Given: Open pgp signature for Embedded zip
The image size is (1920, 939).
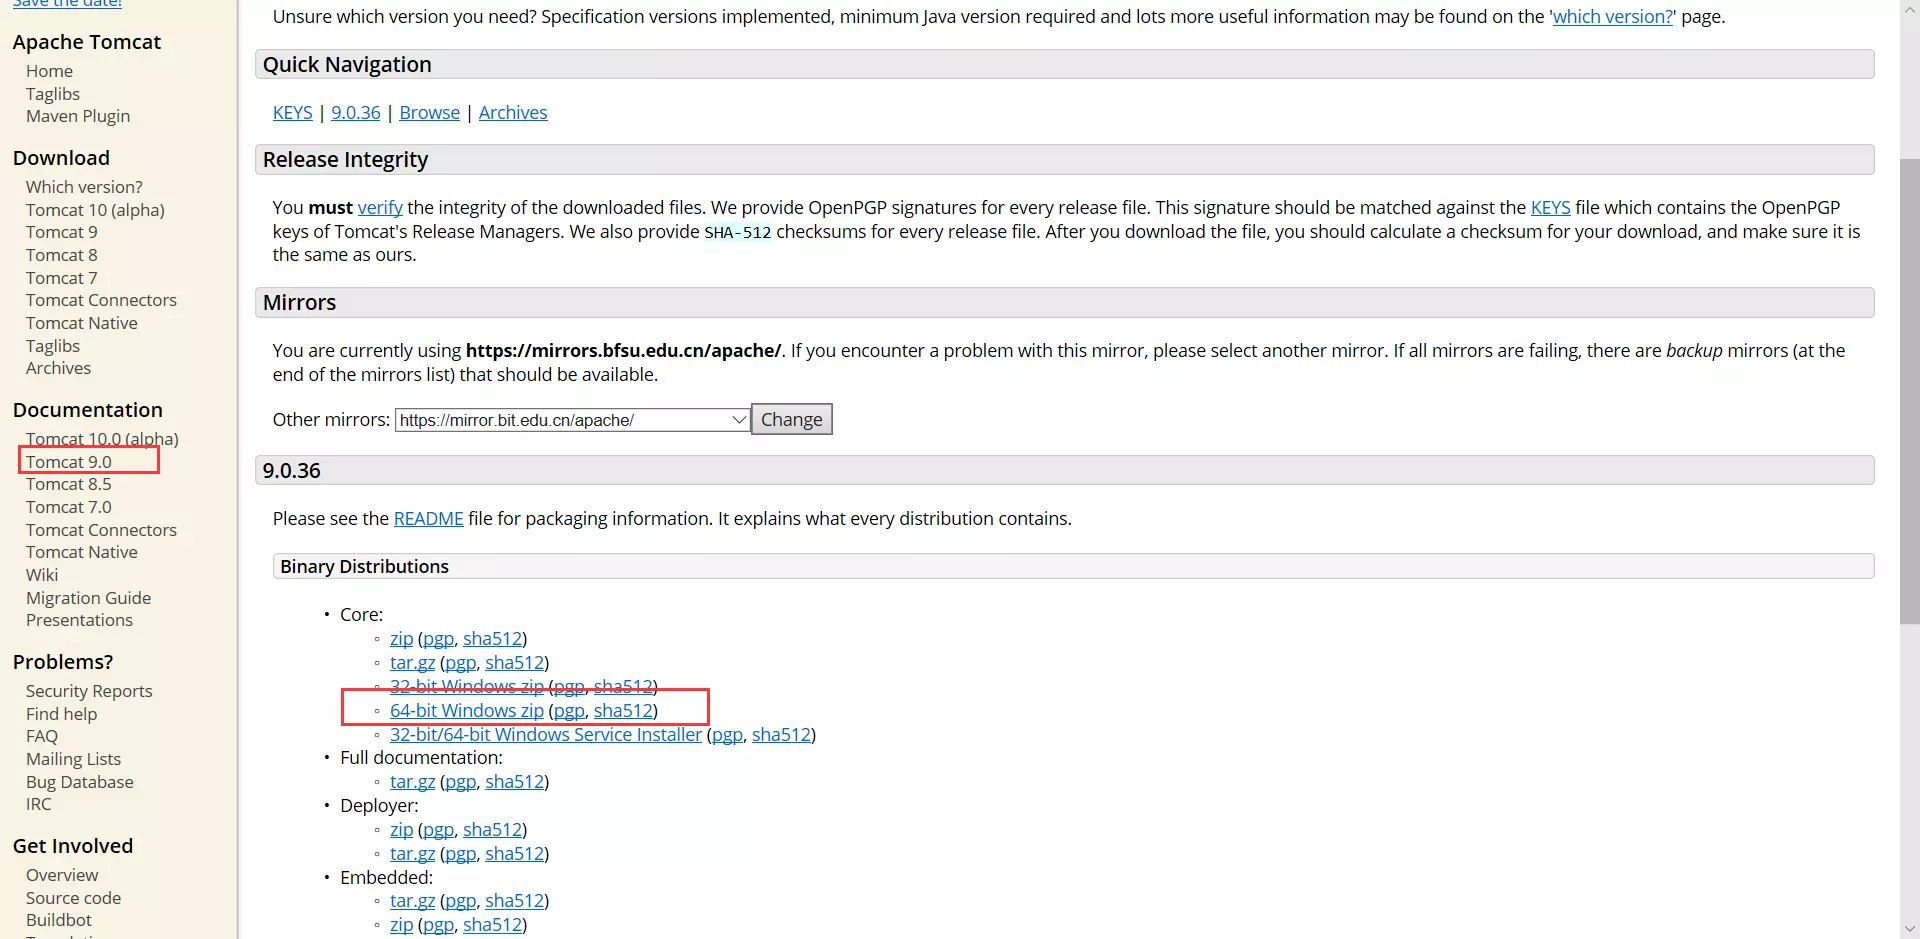Looking at the screenshot, I should [438, 925].
